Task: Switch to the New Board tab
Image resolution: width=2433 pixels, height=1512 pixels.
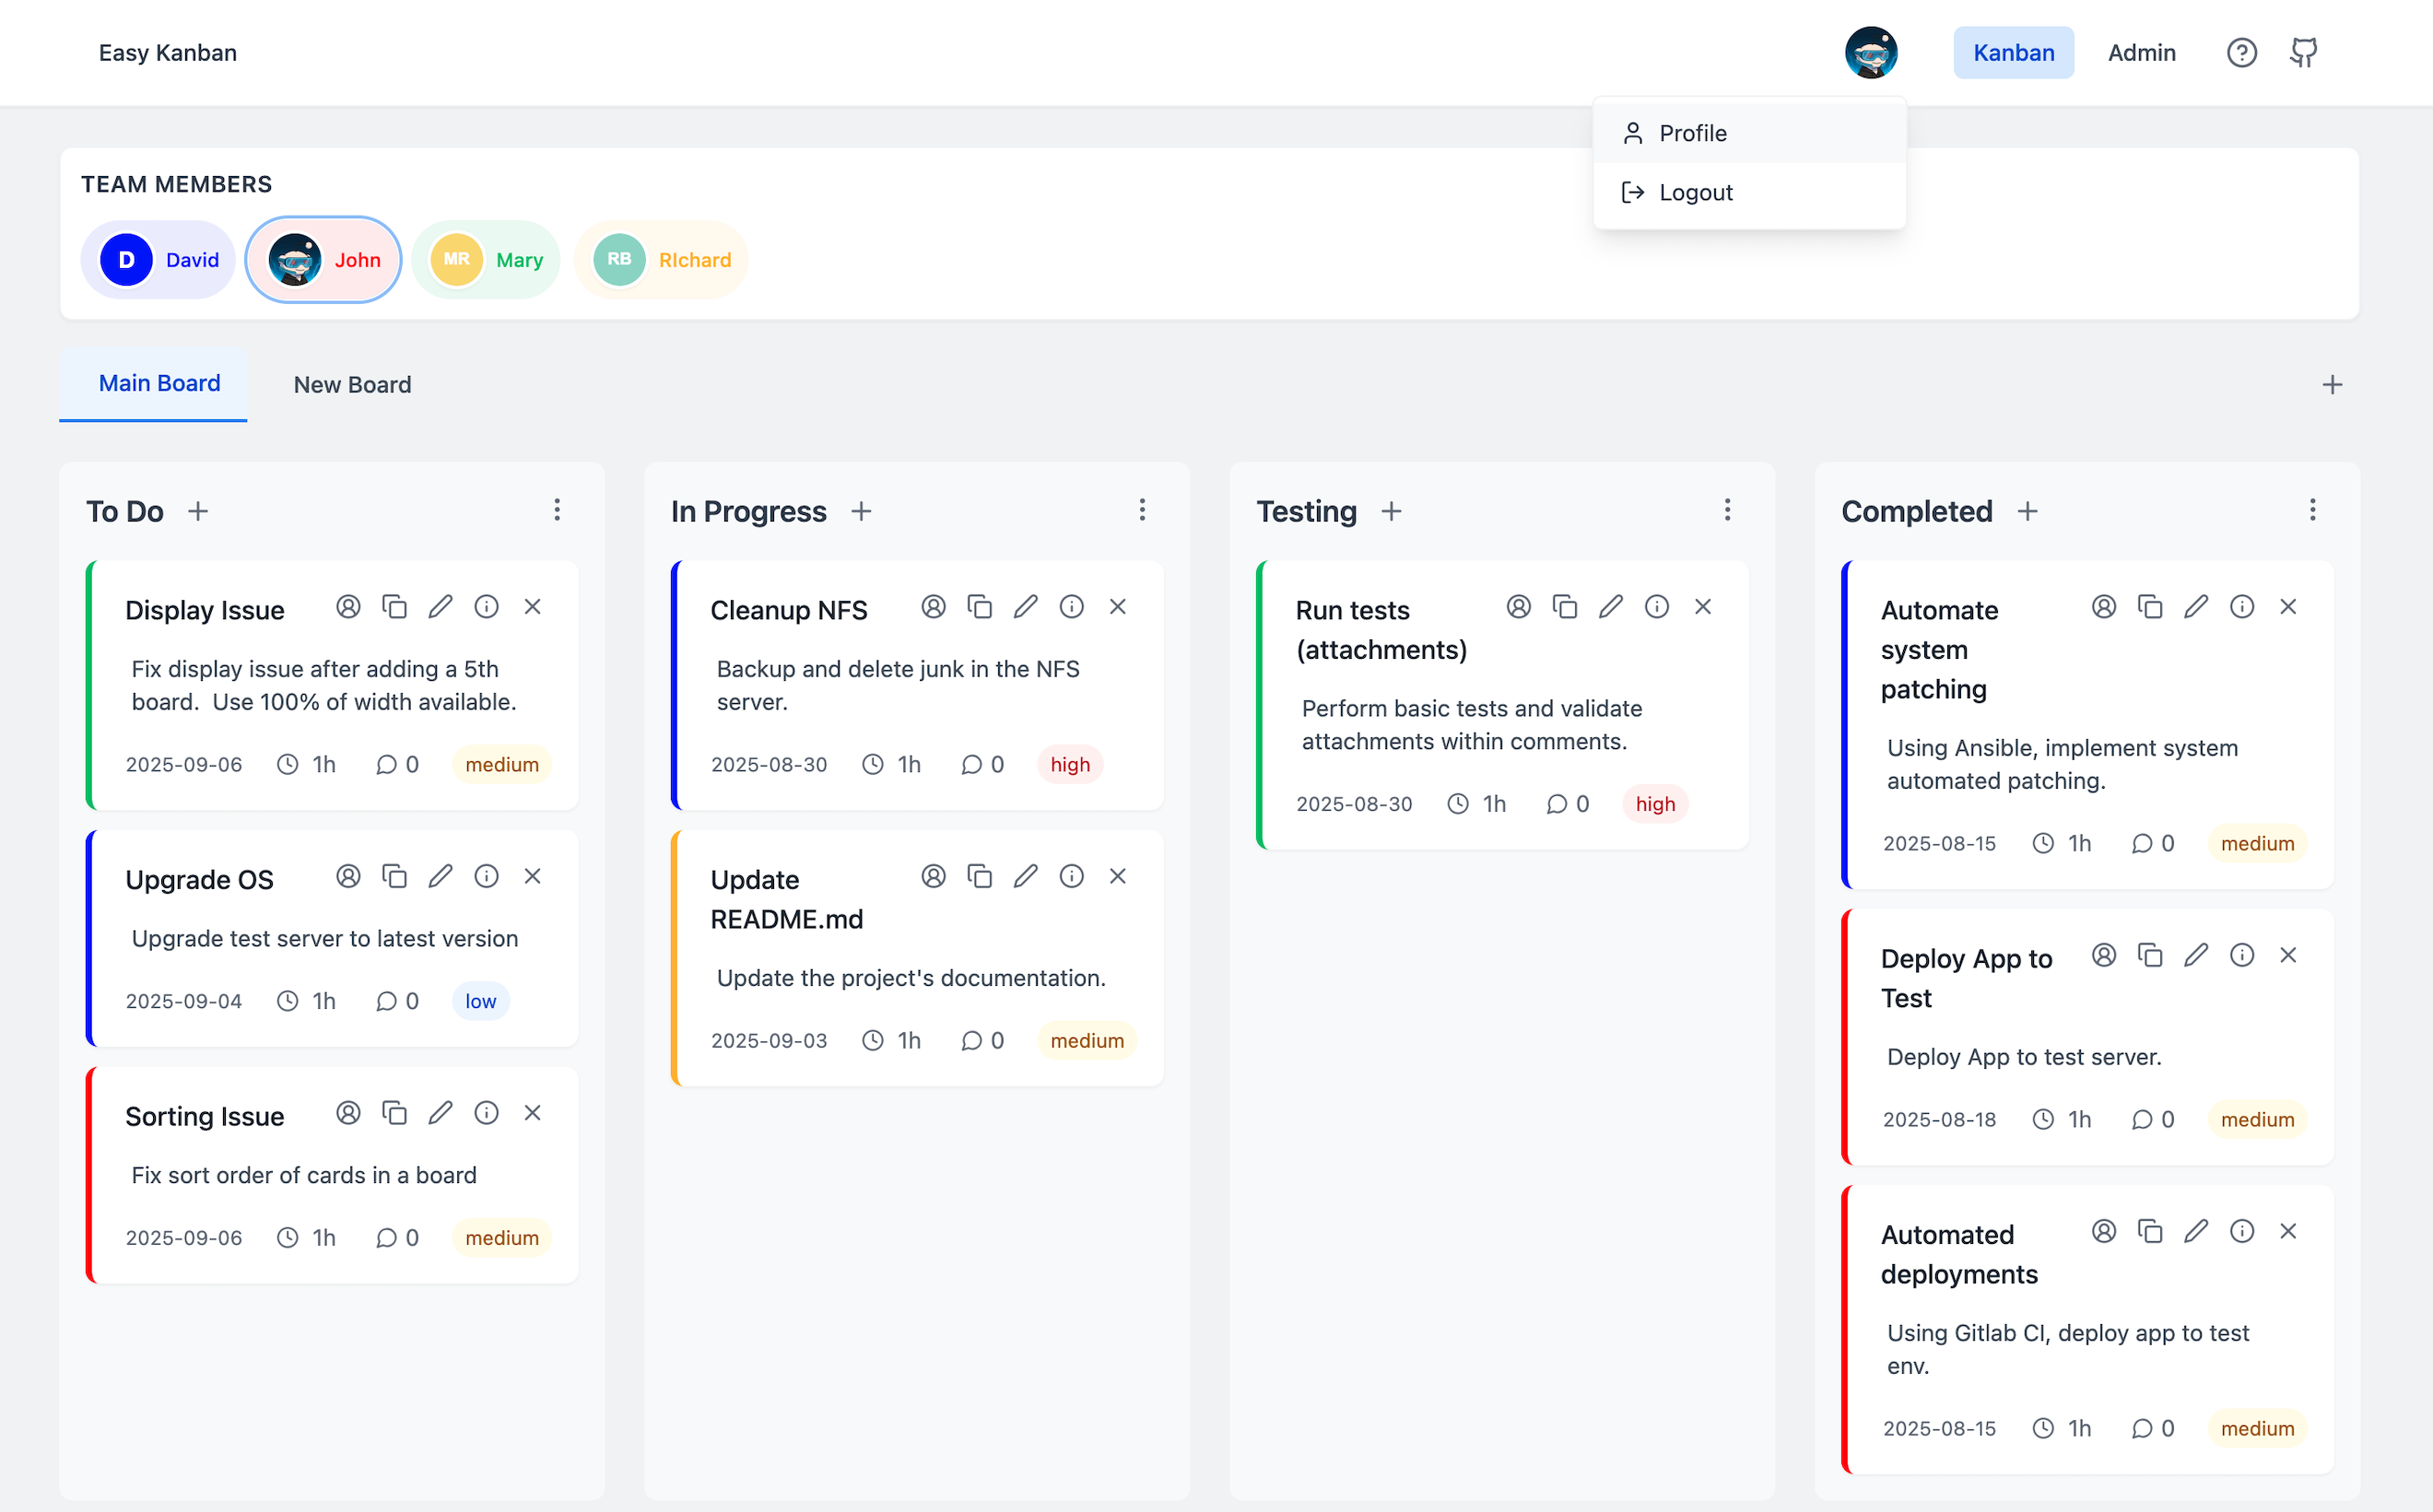Action: click(352, 384)
